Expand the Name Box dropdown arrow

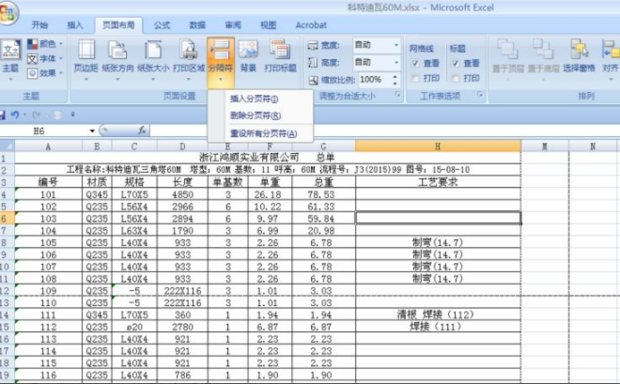click(x=92, y=131)
